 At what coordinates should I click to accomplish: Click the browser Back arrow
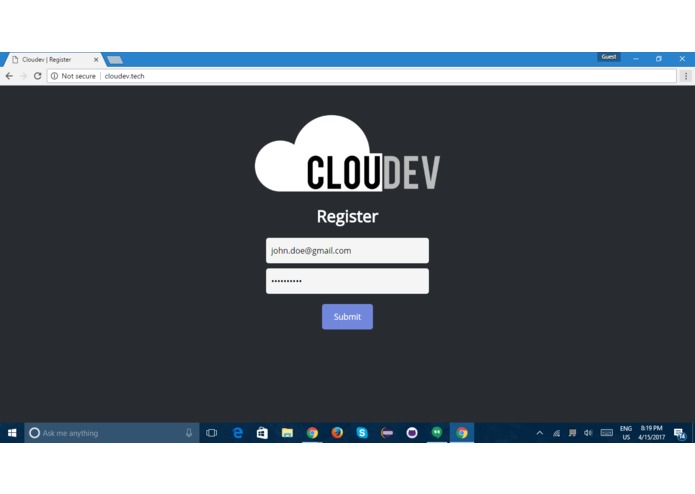coord(9,76)
